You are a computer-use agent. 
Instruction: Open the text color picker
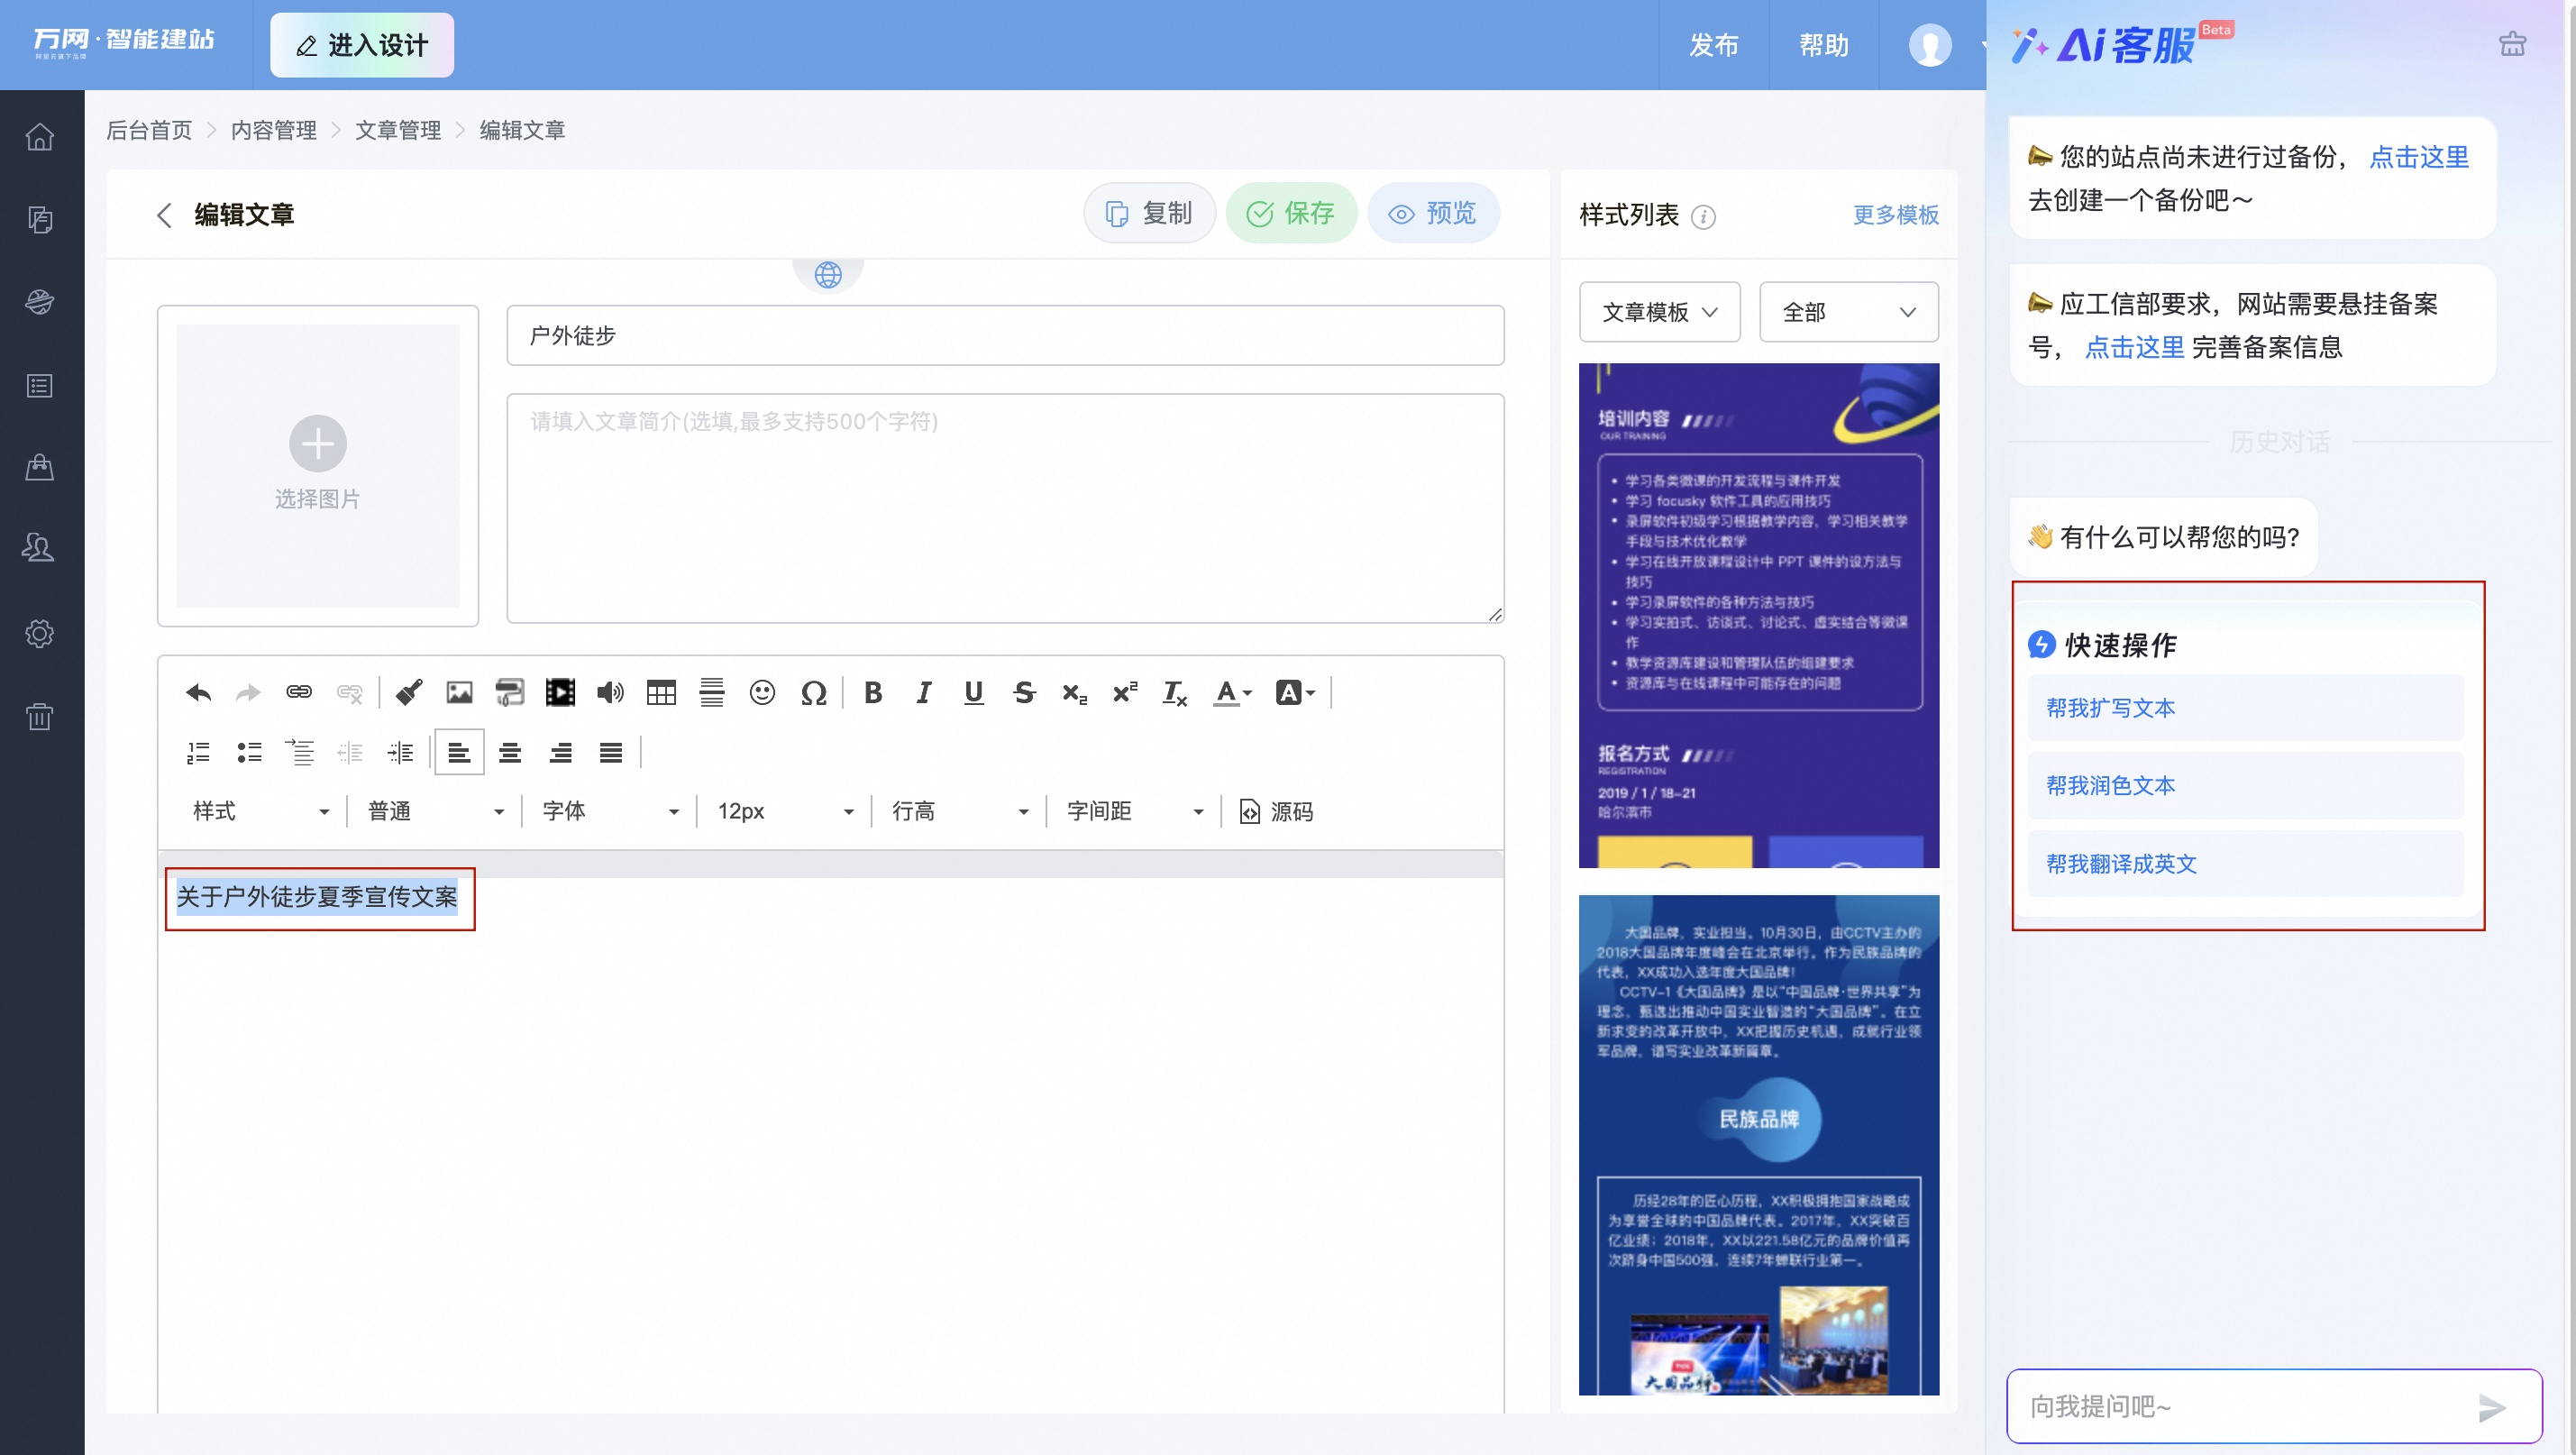1231,692
